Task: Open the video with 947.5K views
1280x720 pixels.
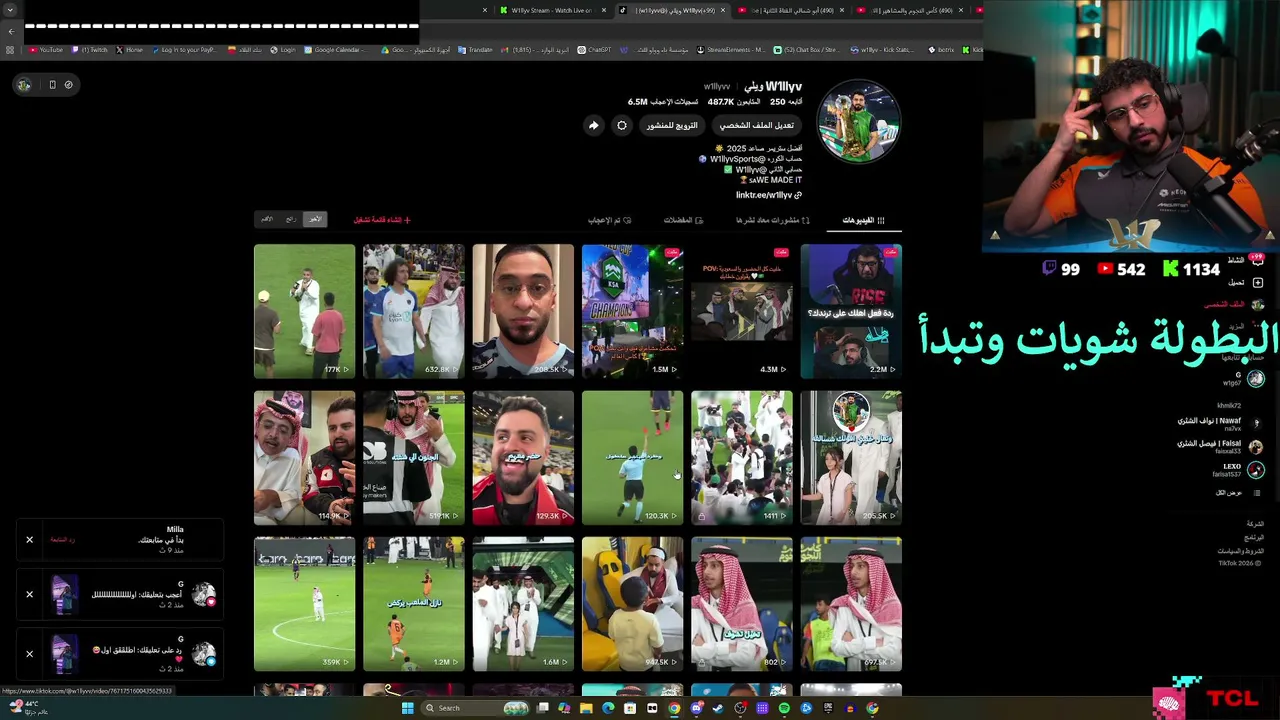Action: (x=632, y=604)
